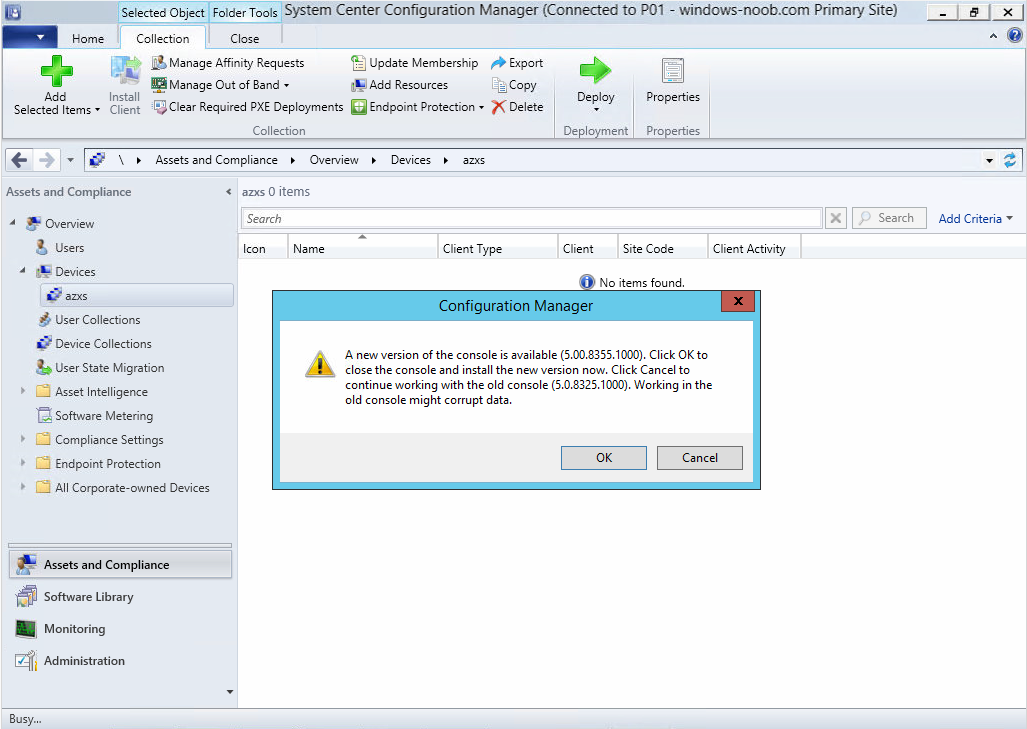Screen dimensions: 1027x729
Task: Open the recent pages dropdown beside Forward
Action: pos(70,160)
